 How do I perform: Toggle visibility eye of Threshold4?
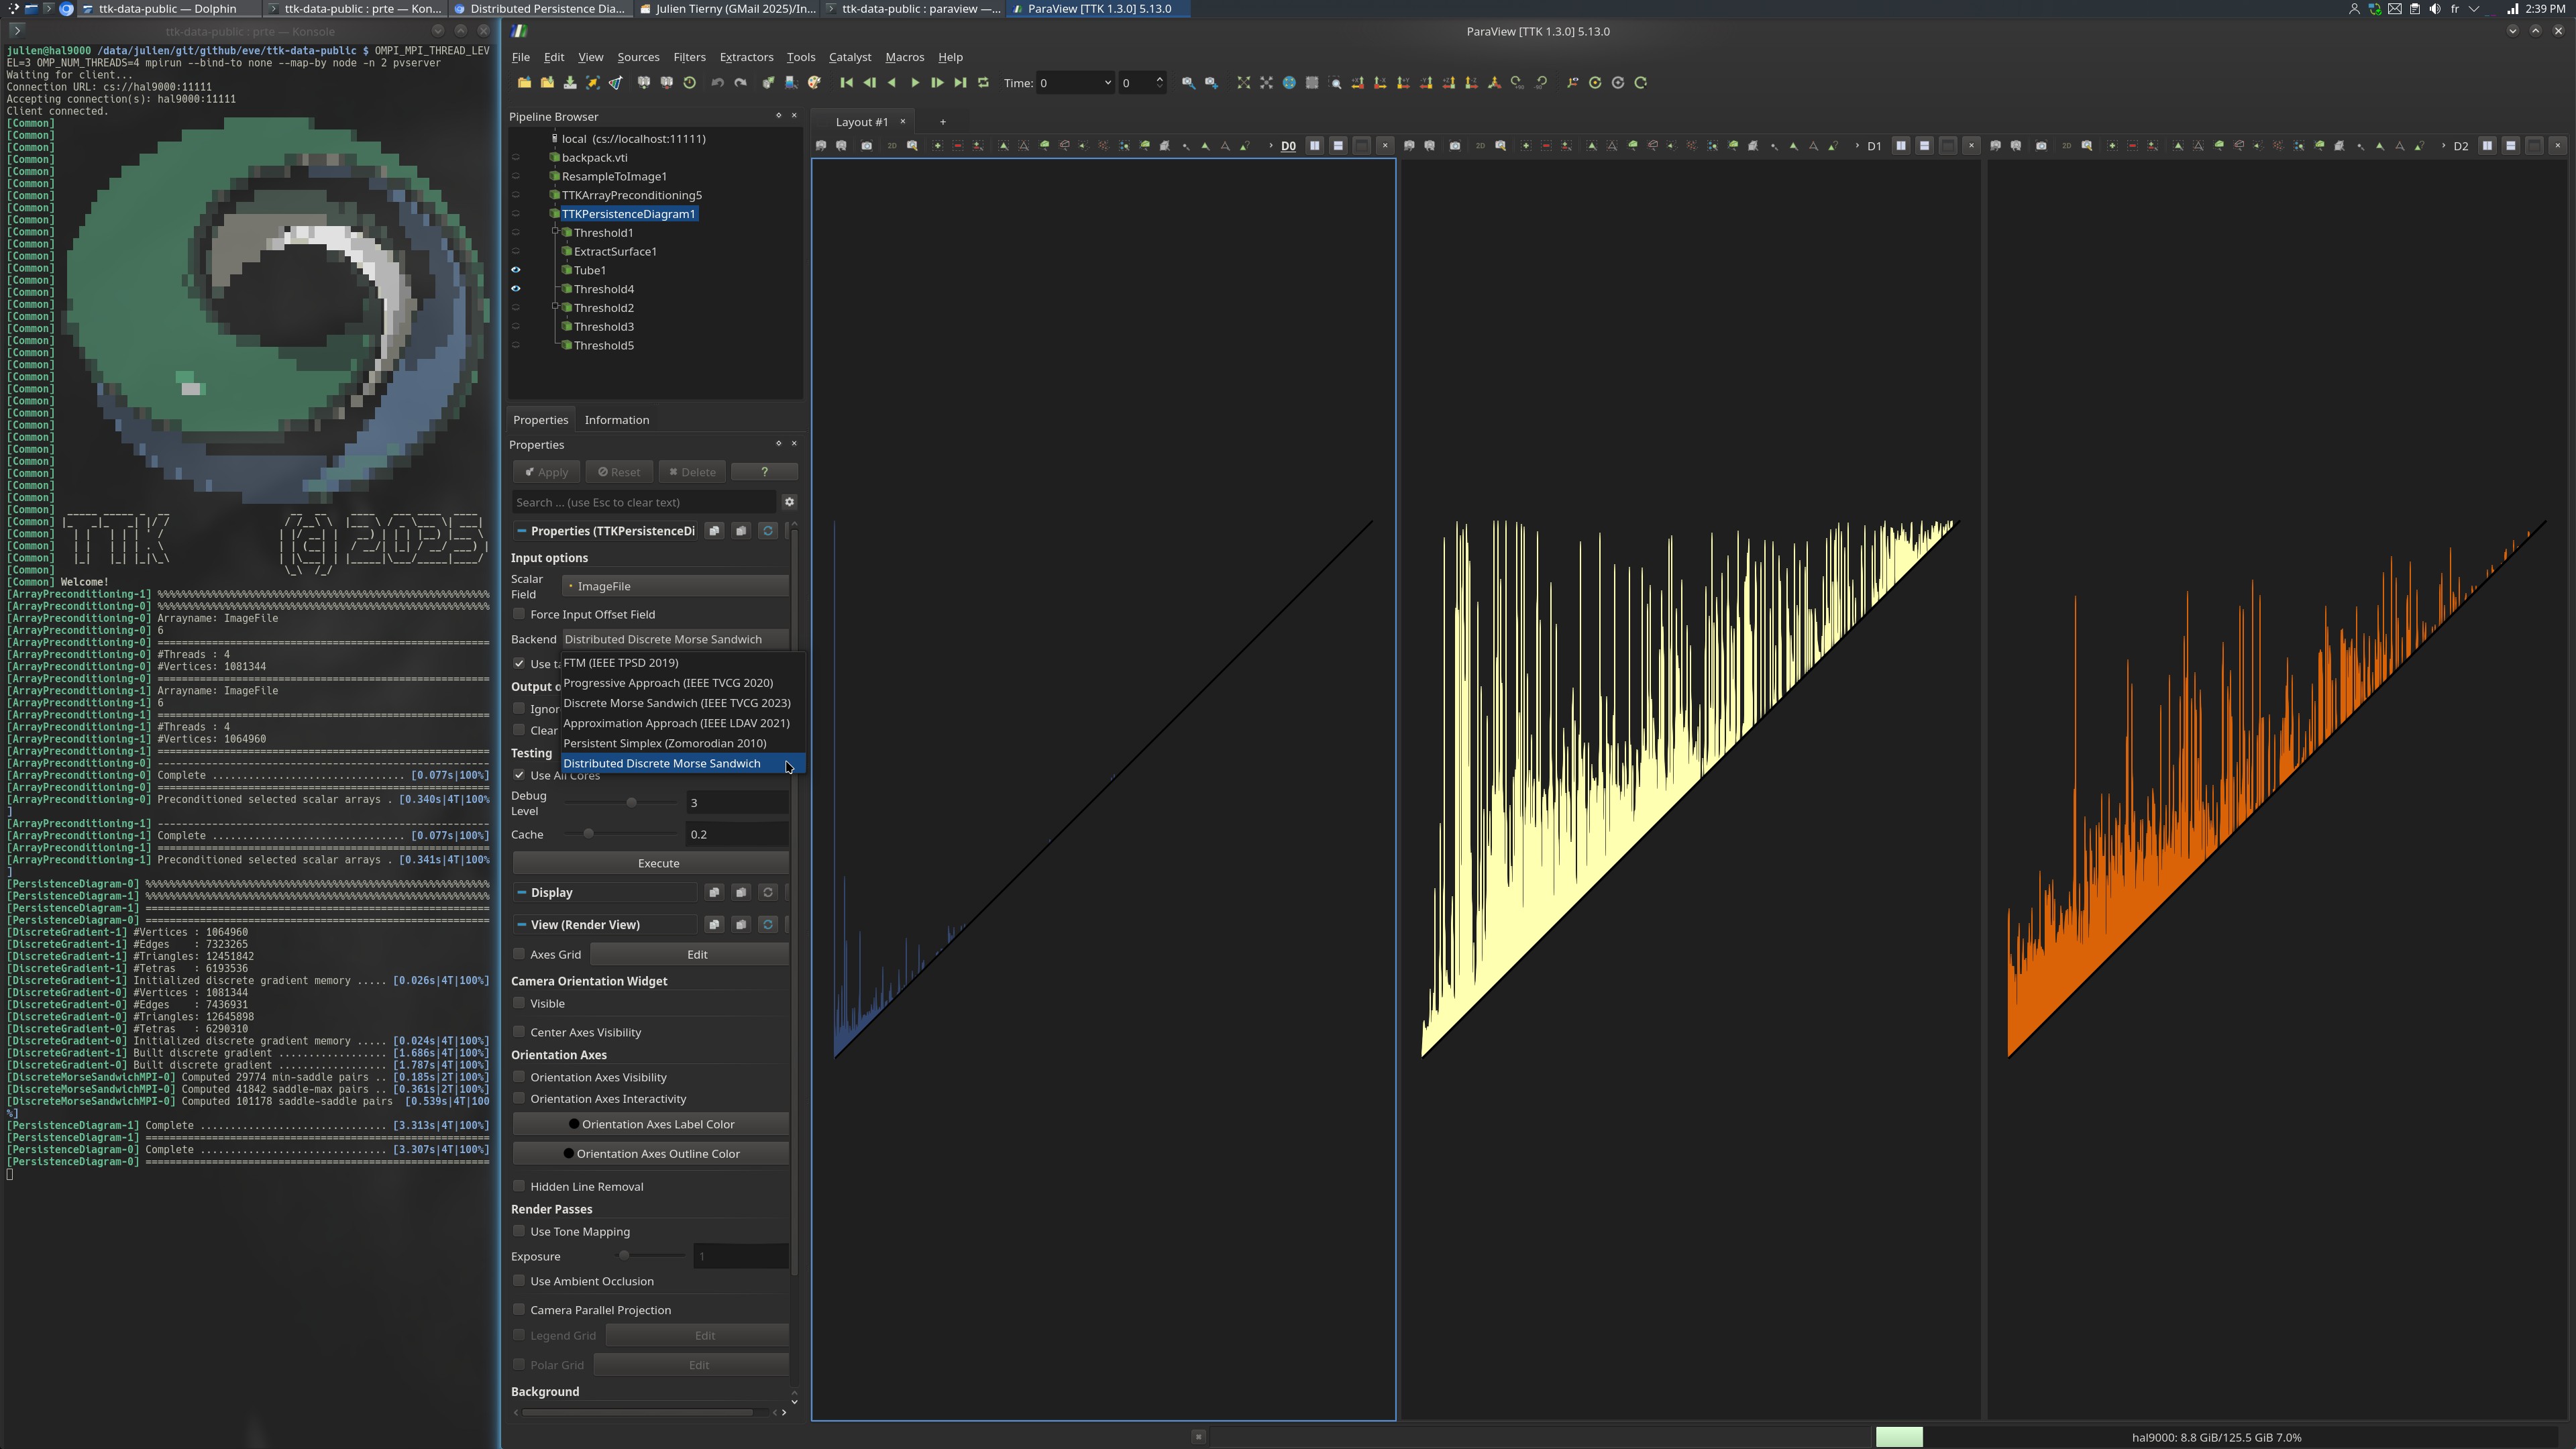tap(516, 289)
